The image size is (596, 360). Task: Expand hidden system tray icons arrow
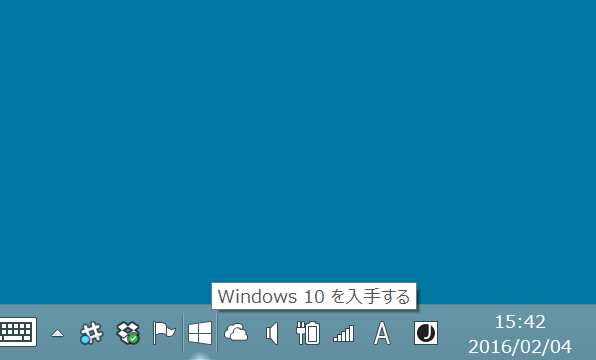[x=57, y=333]
